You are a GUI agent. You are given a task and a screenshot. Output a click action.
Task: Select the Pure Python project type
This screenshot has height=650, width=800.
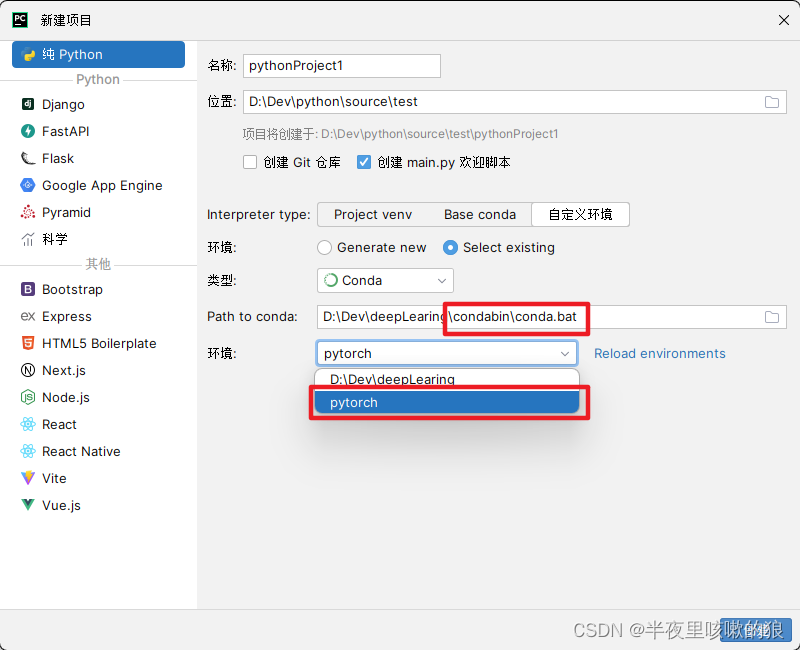coord(98,54)
